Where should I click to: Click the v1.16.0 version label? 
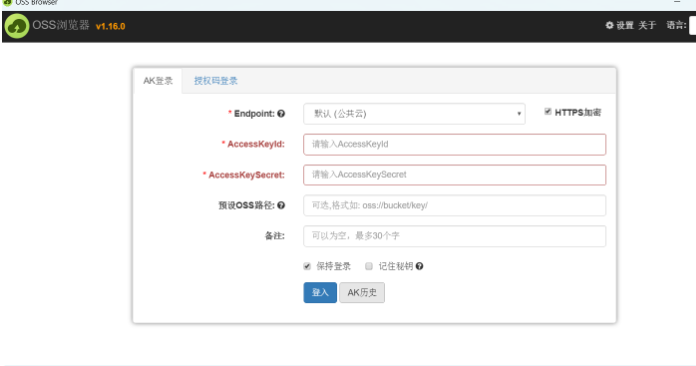(111, 26)
